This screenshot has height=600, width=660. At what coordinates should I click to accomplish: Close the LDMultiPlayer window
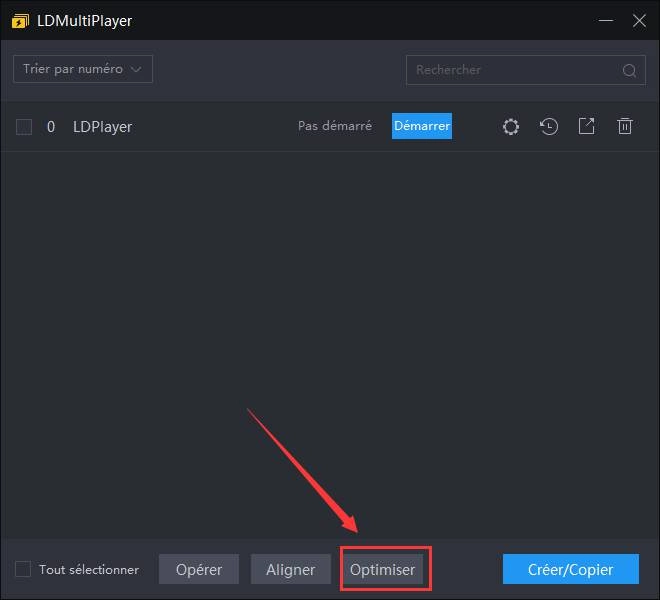[x=639, y=20]
